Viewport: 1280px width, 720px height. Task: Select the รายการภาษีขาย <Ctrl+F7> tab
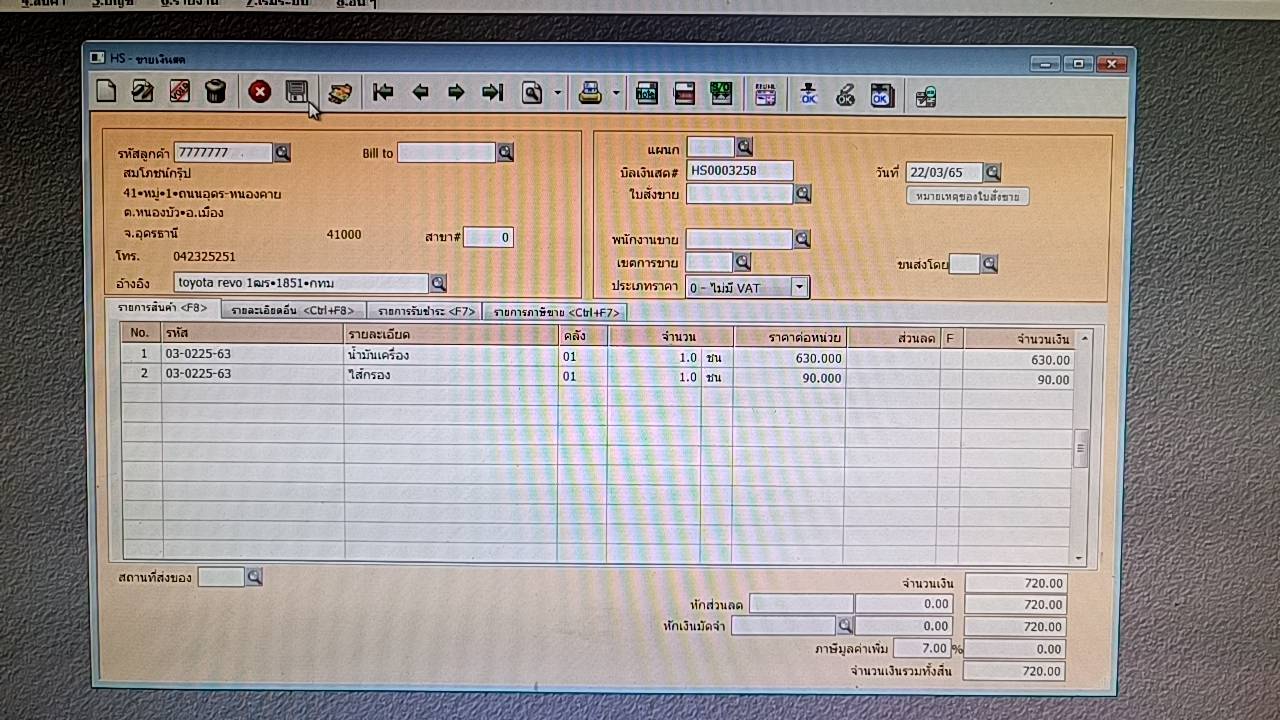tap(554, 312)
